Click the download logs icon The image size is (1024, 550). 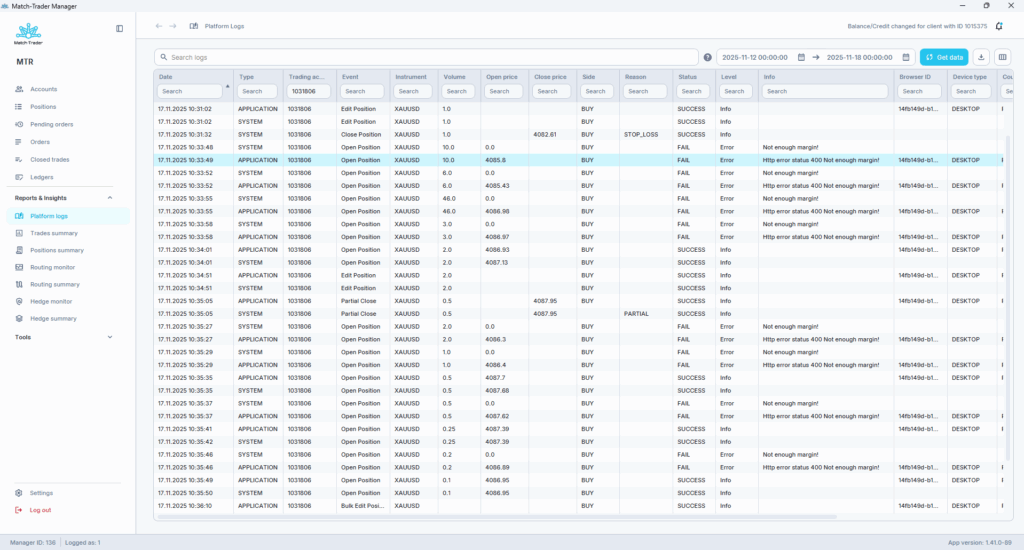pos(981,57)
